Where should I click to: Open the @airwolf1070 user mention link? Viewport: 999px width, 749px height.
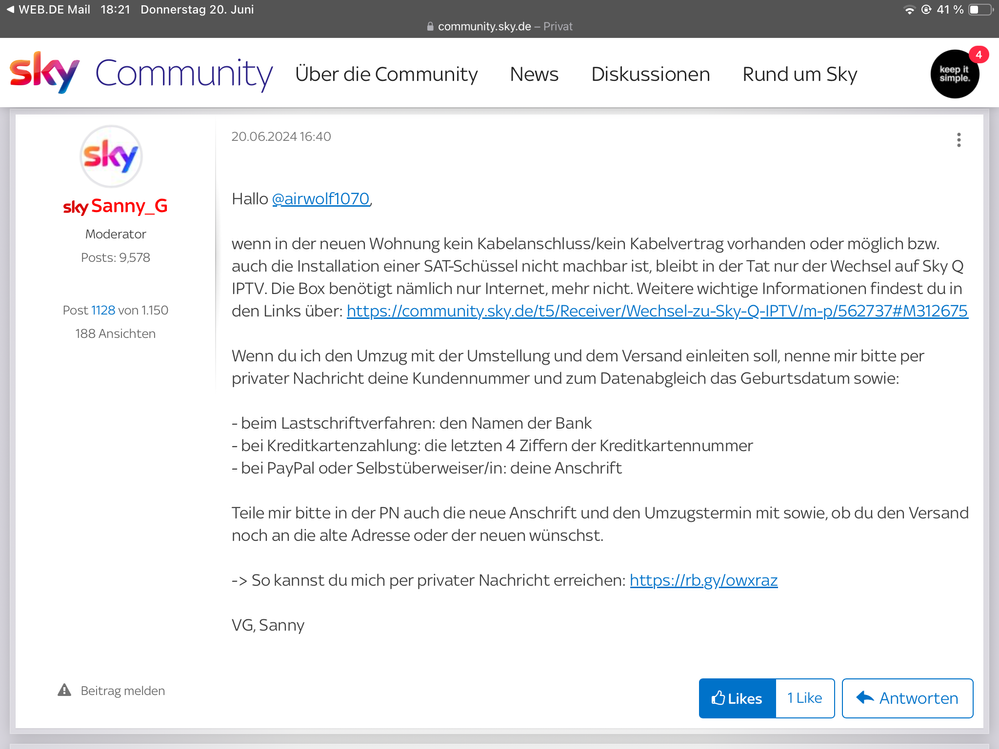[x=321, y=199]
